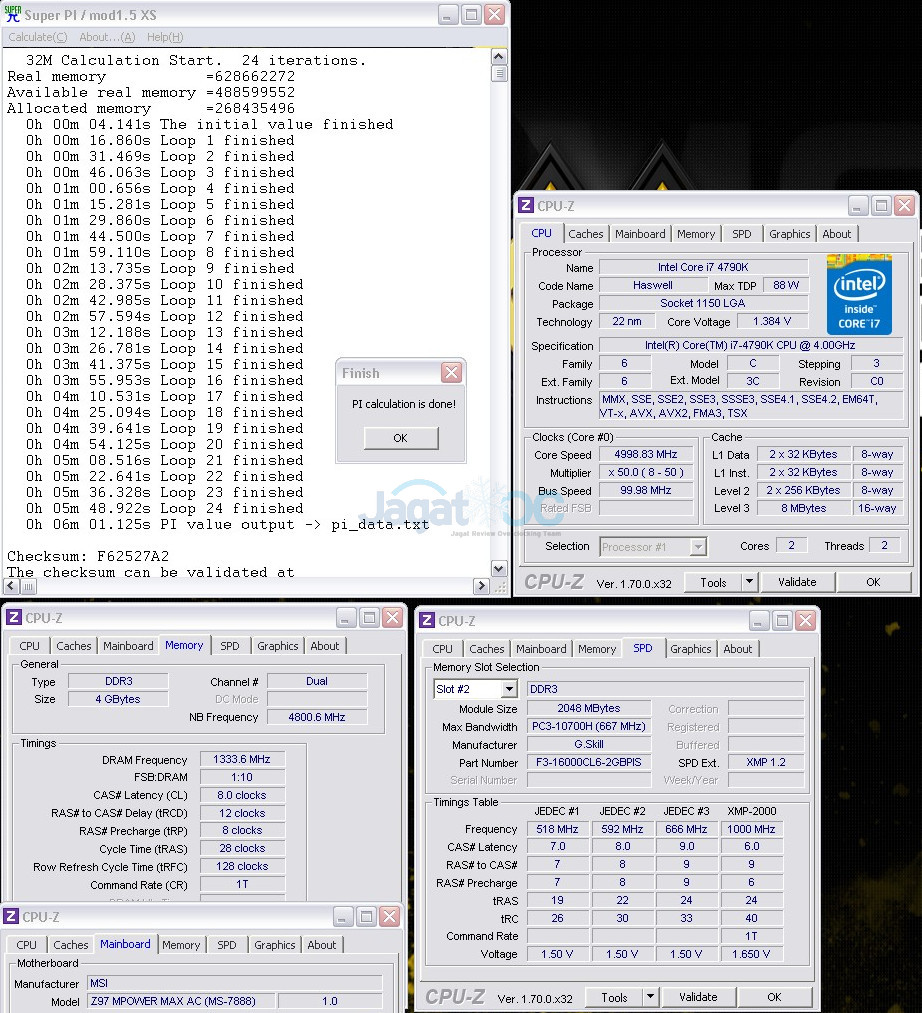Switch to the Mainboard tab in the SPD window
Image resolution: width=922 pixels, height=1013 pixels.
pyautogui.click(x=541, y=649)
